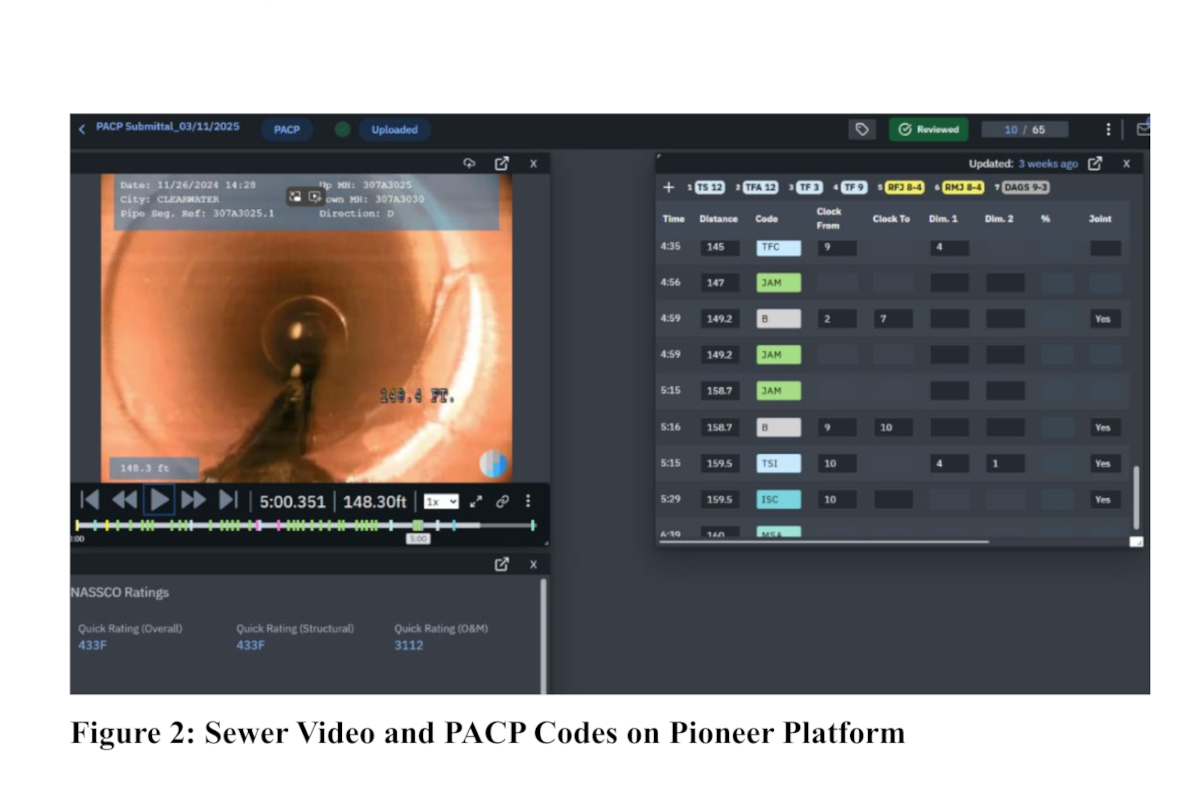The image size is (1200, 800).
Task: Open video controls three-dot menu
Action: (x=528, y=501)
